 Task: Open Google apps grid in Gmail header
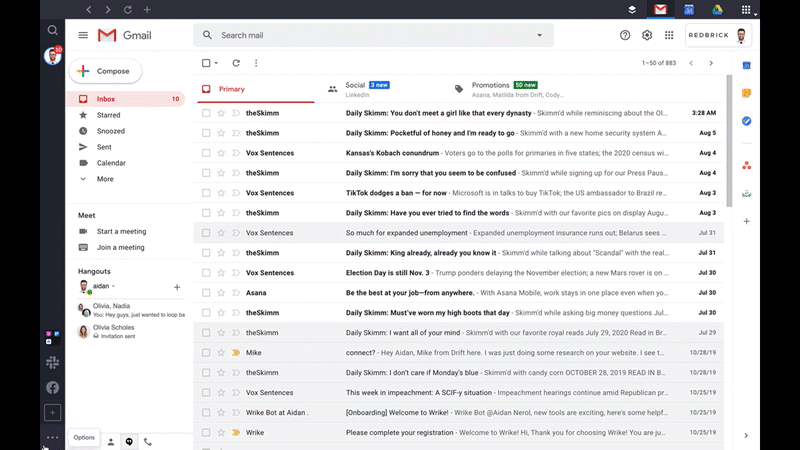point(669,35)
